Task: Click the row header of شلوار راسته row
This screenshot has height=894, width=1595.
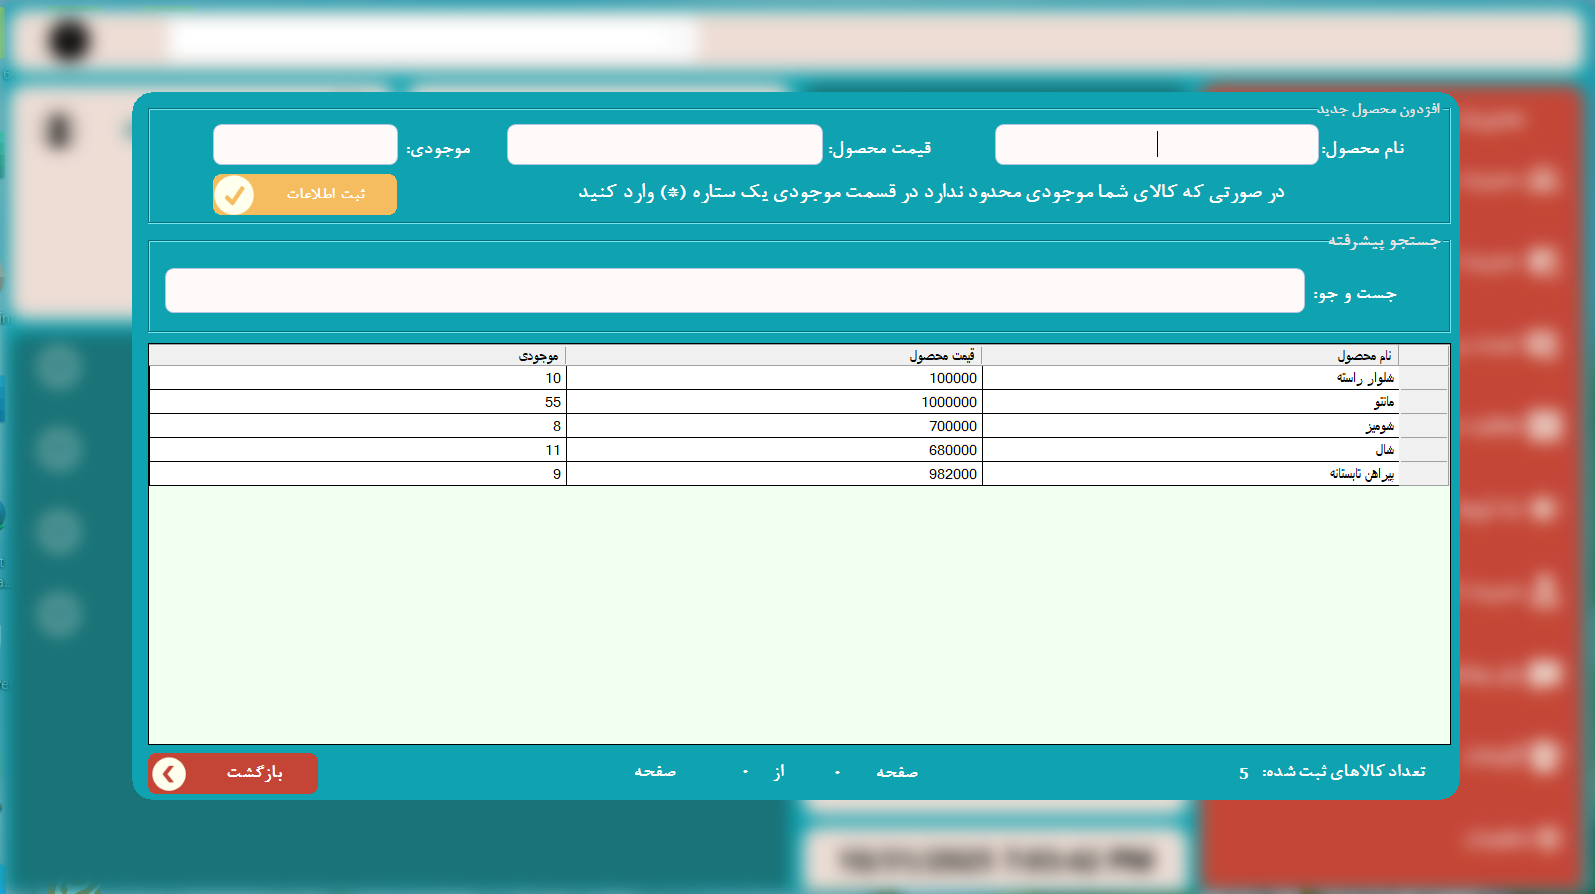Action: pos(1423,378)
